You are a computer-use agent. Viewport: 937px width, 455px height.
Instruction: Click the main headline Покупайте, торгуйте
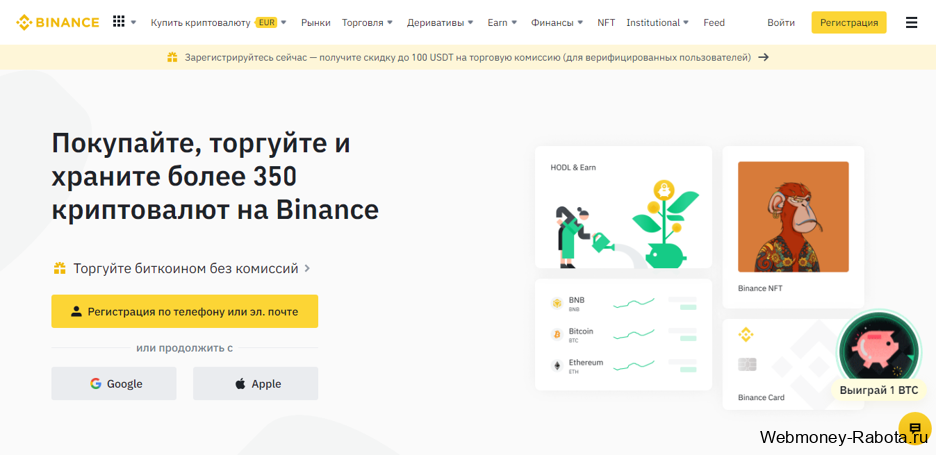(215, 177)
